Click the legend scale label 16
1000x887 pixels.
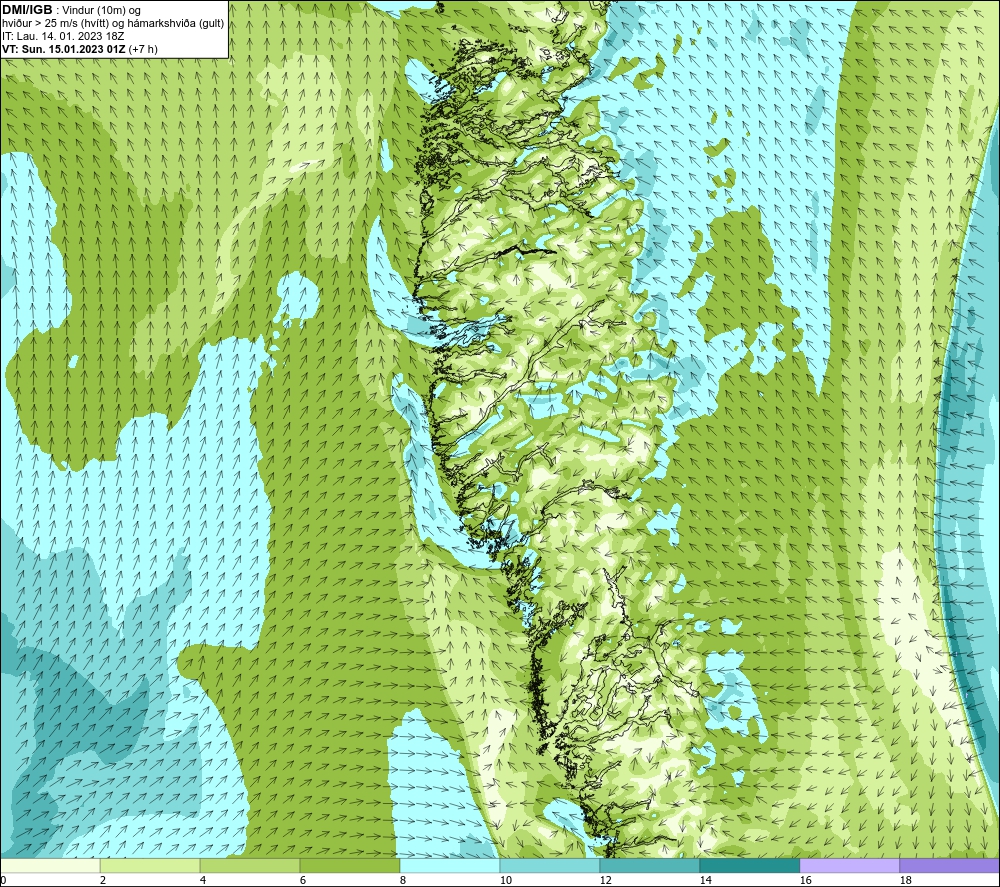click(x=805, y=881)
